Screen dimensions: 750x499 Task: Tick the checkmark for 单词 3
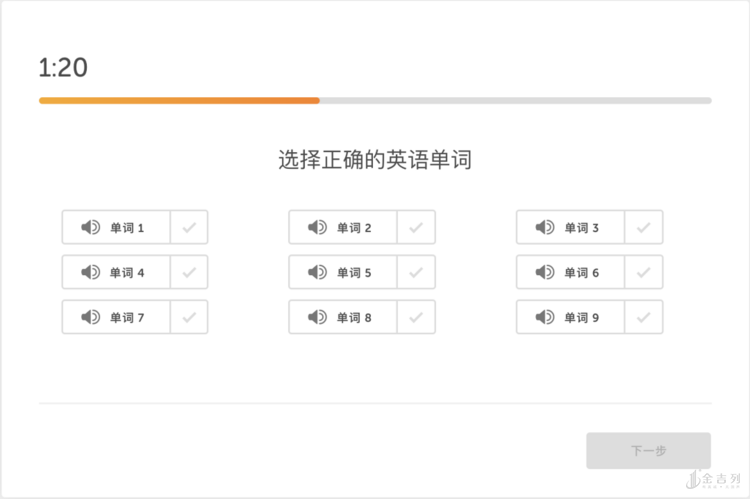click(644, 227)
